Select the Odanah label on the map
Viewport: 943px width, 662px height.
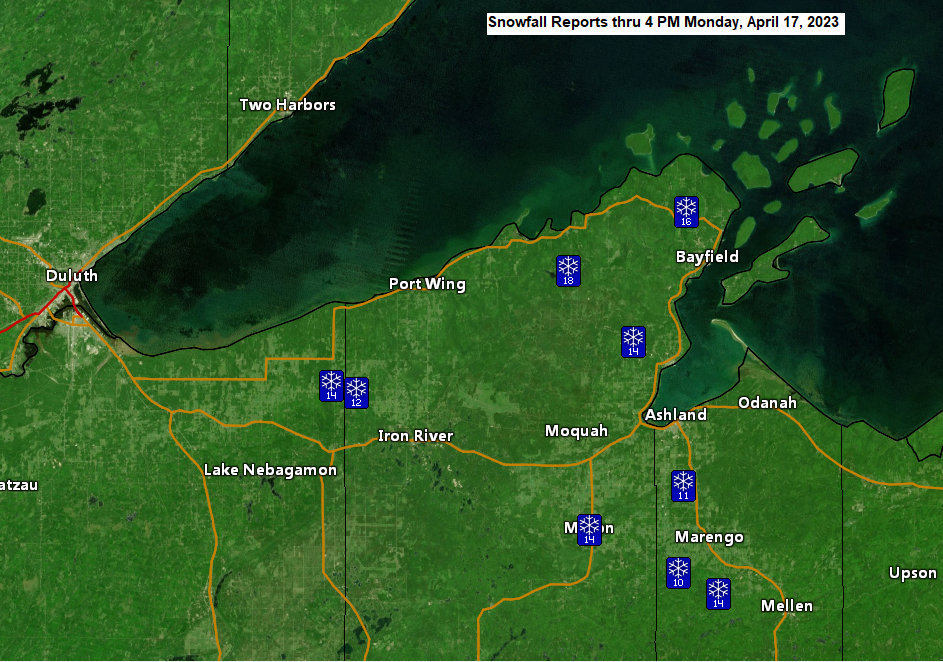767,402
